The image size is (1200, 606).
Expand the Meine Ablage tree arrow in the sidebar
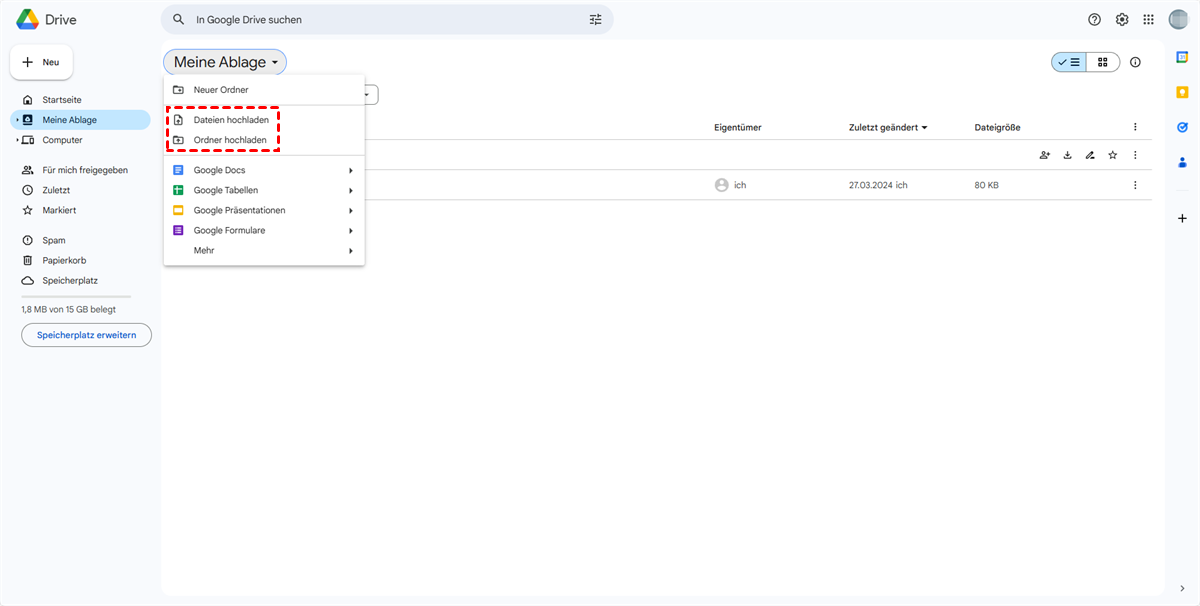pos(16,120)
